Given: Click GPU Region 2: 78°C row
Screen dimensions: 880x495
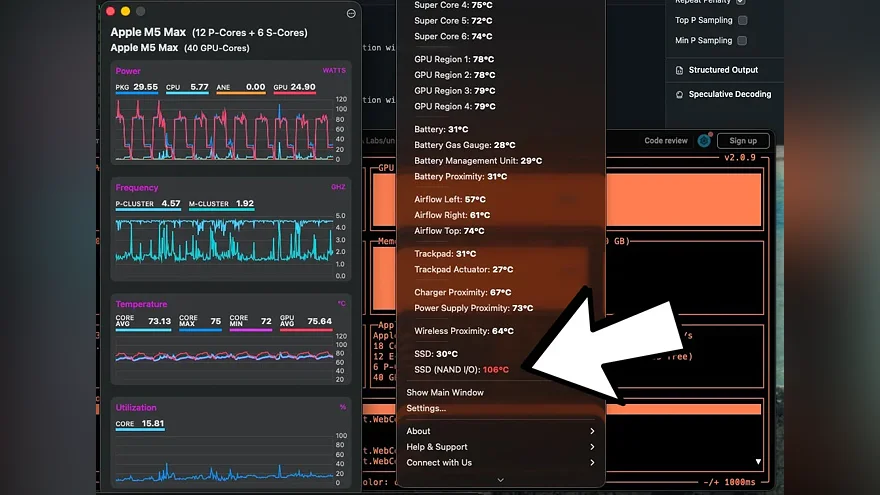Looking at the screenshot, I should [455, 74].
